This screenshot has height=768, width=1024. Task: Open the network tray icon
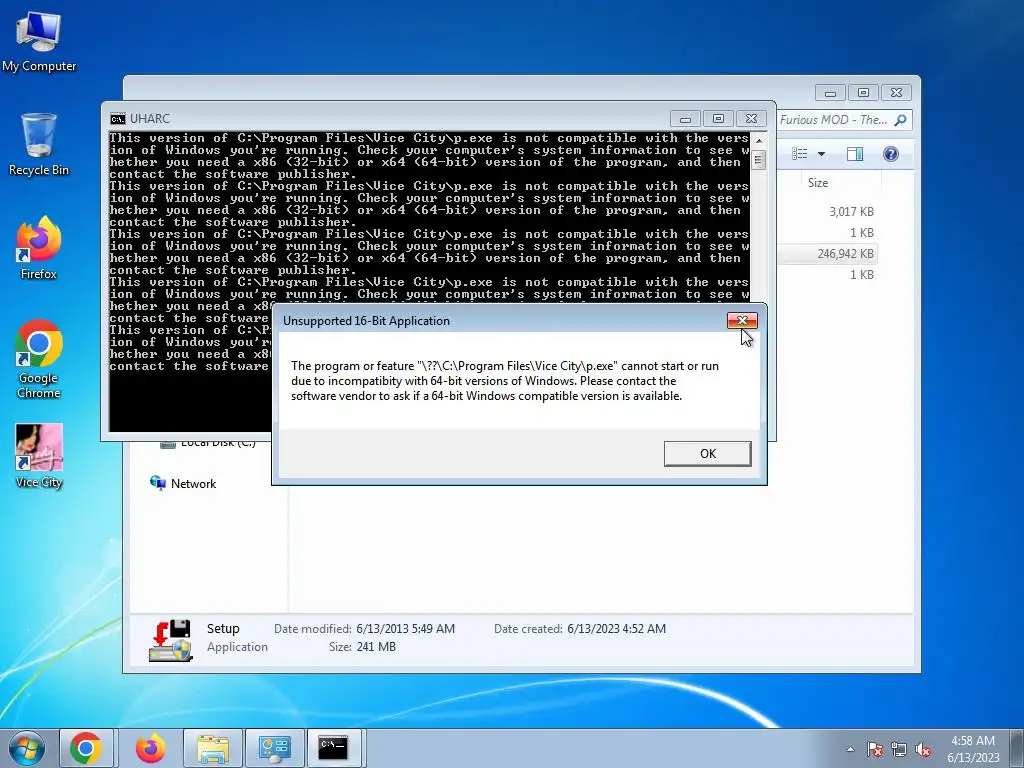(x=899, y=749)
